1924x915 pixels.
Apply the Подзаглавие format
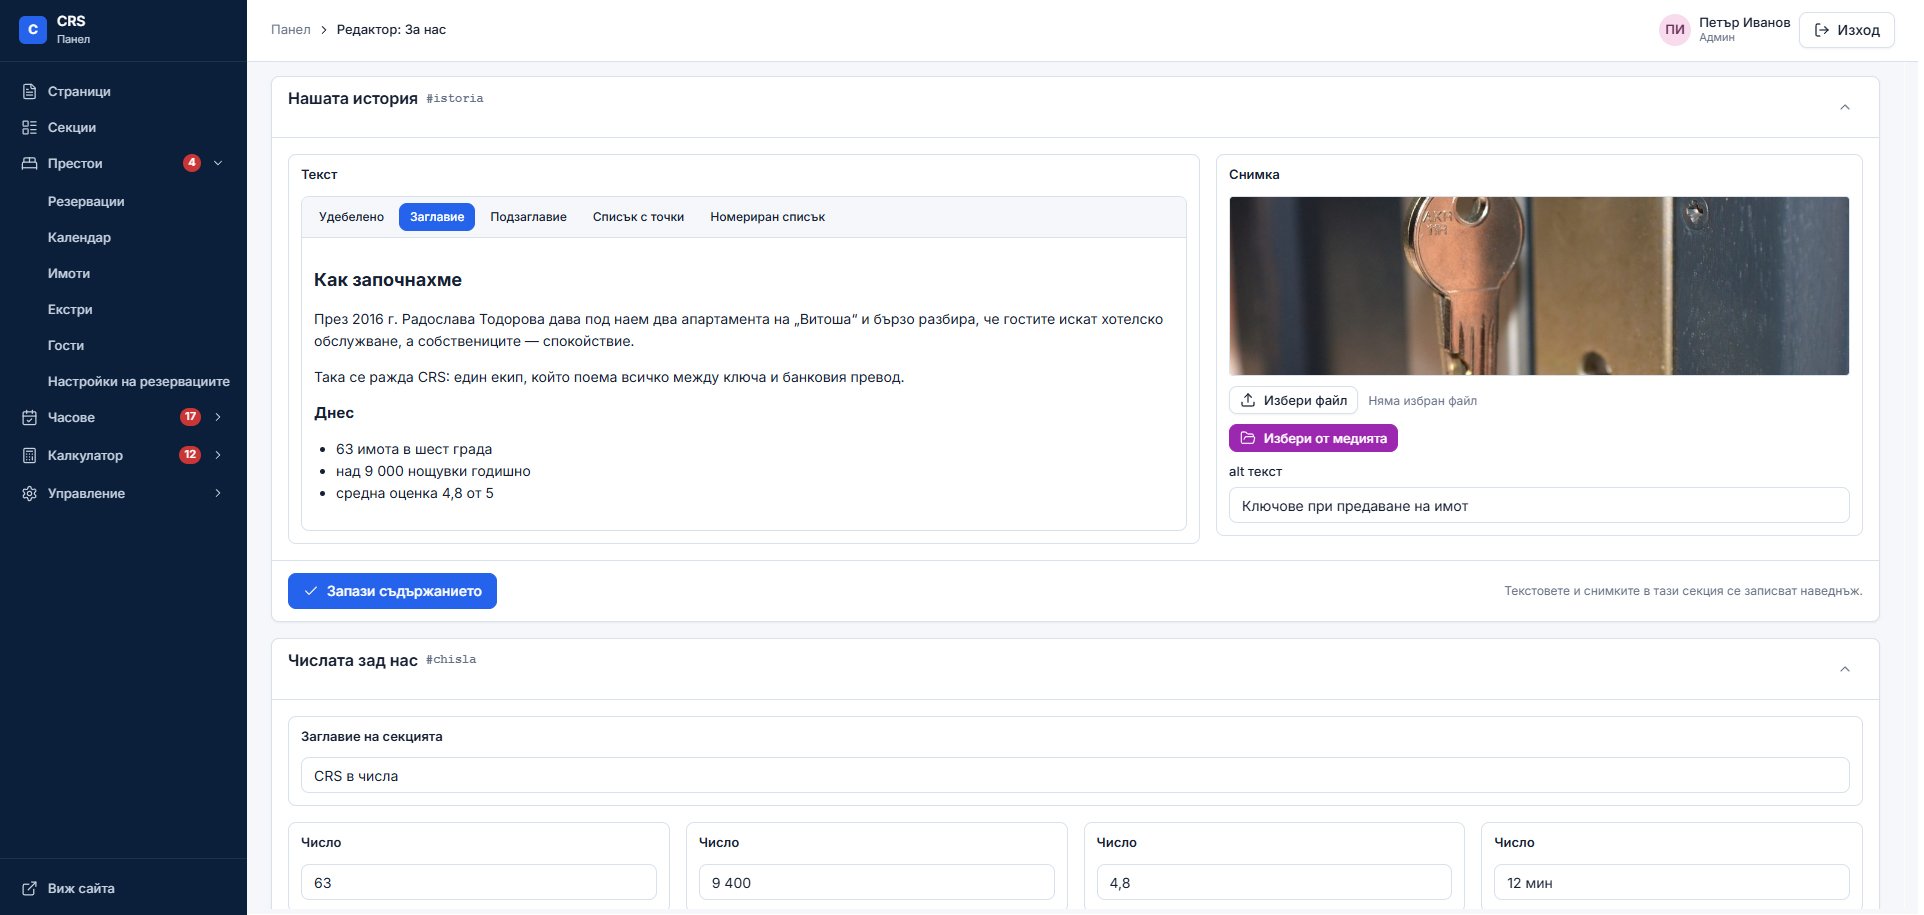point(528,217)
